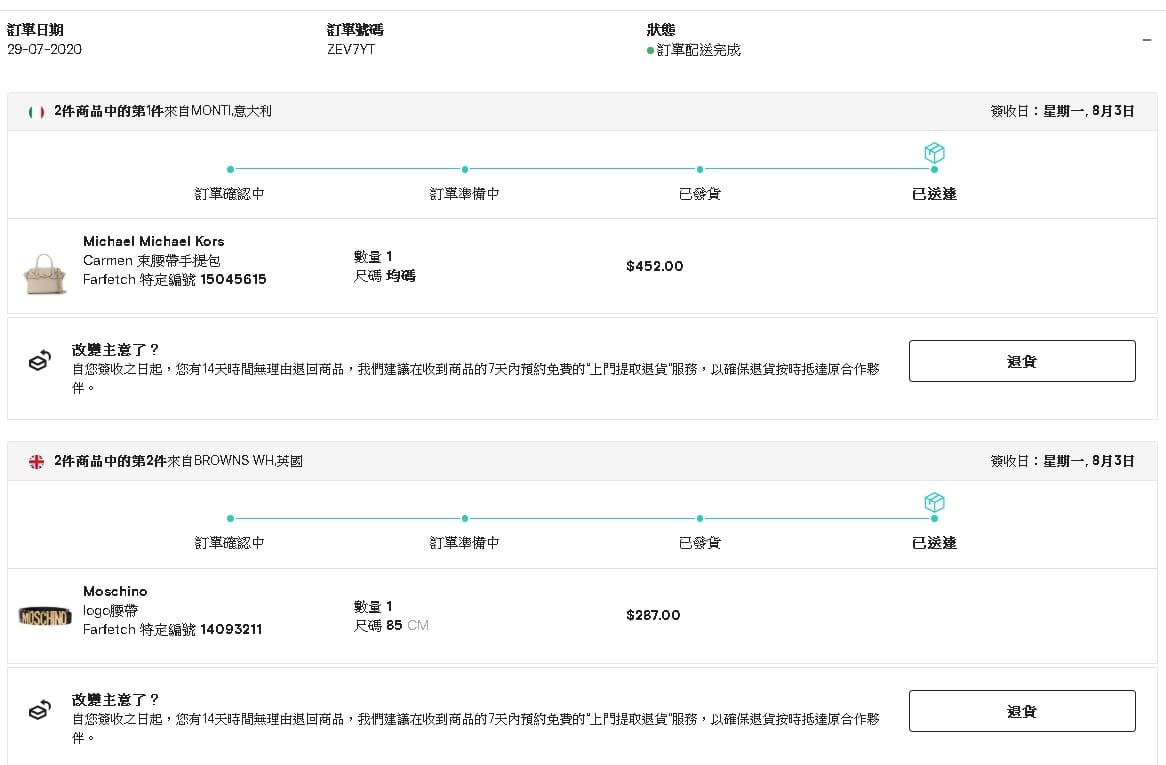1166x765 pixels.
Task: Click the 訂單配送完成 status text
Action: pos(698,50)
